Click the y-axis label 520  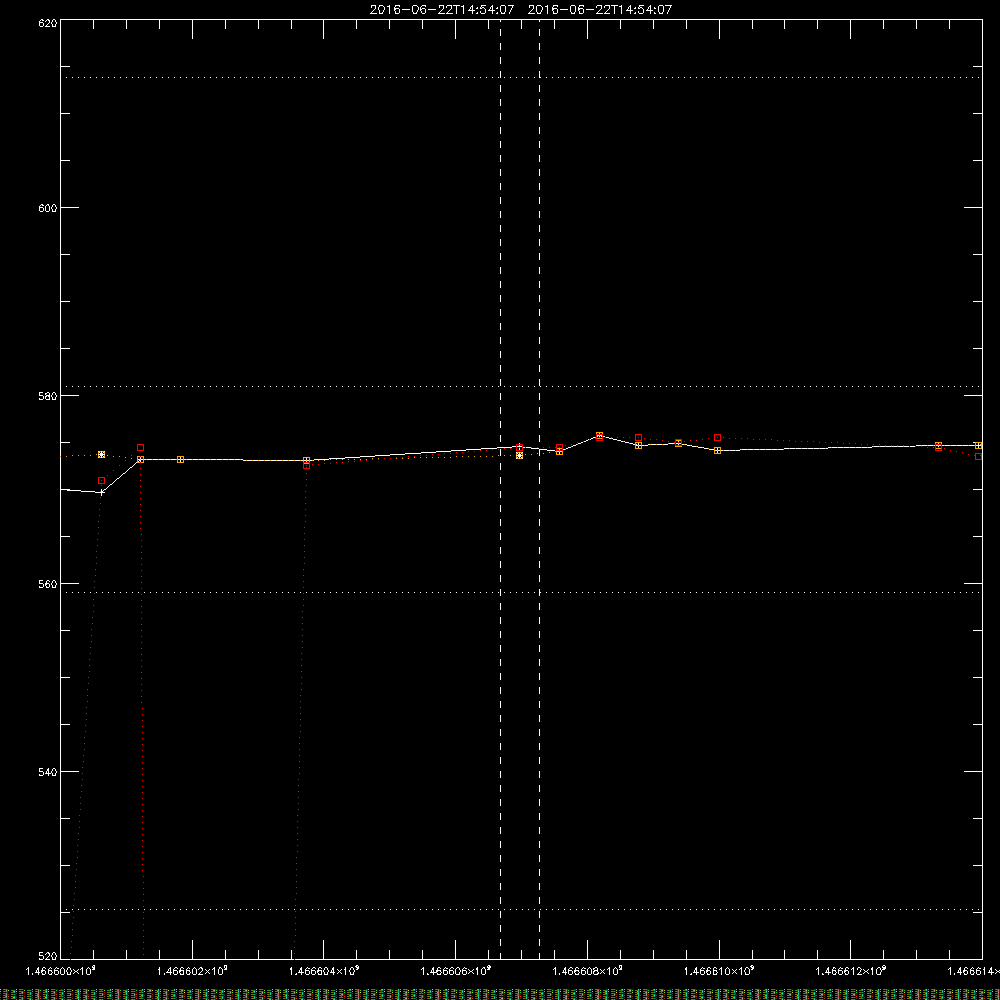(48, 956)
